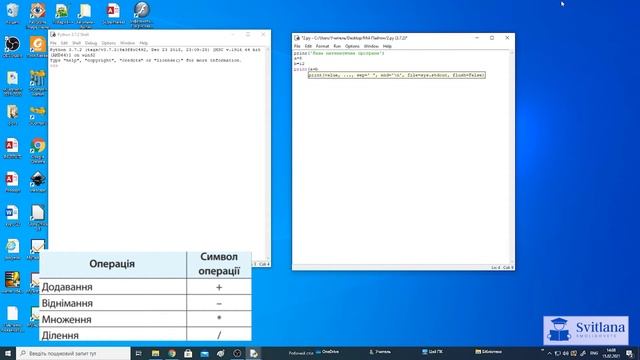Click the Множення table cell
This screenshot has height=360, width=640.
(113, 319)
